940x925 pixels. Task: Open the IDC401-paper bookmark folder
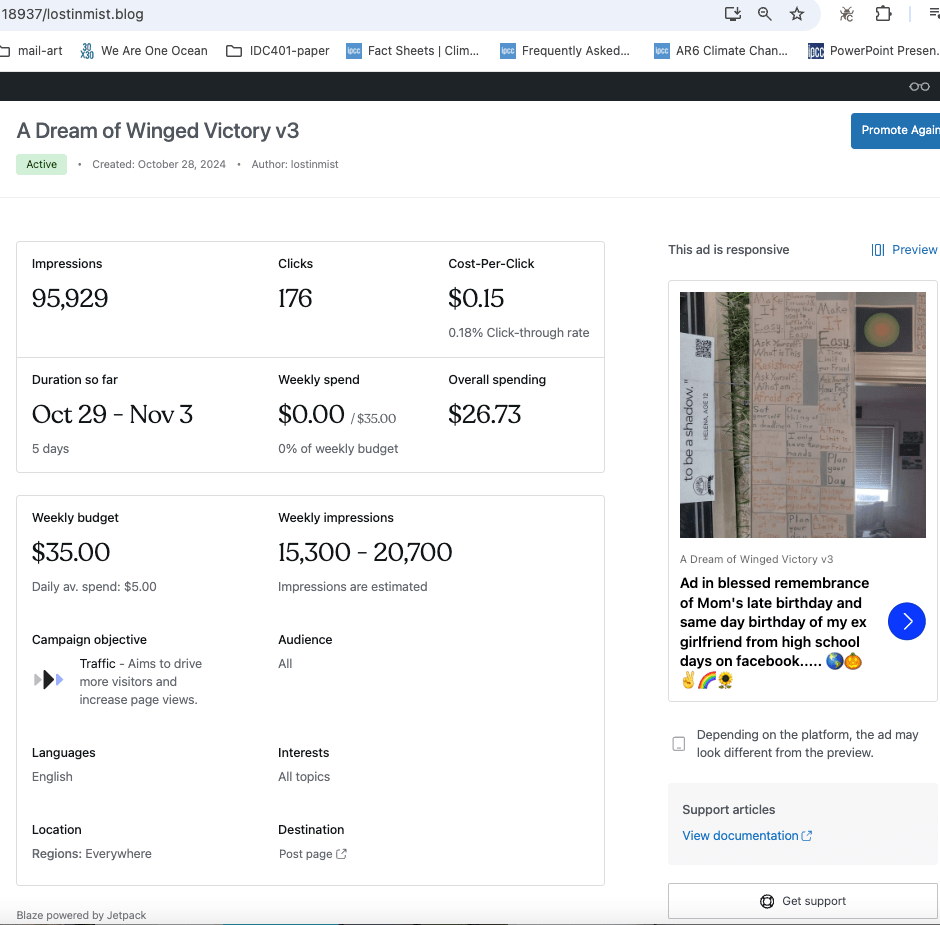[278, 51]
